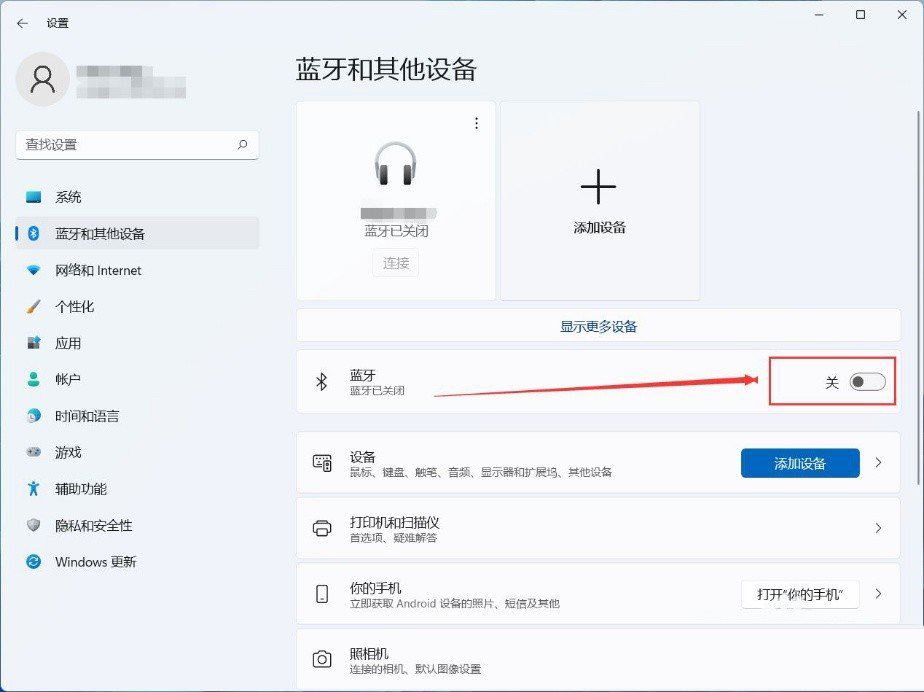Click the 添加设备 label in the device card
The height and width of the screenshot is (692, 924).
point(599,228)
